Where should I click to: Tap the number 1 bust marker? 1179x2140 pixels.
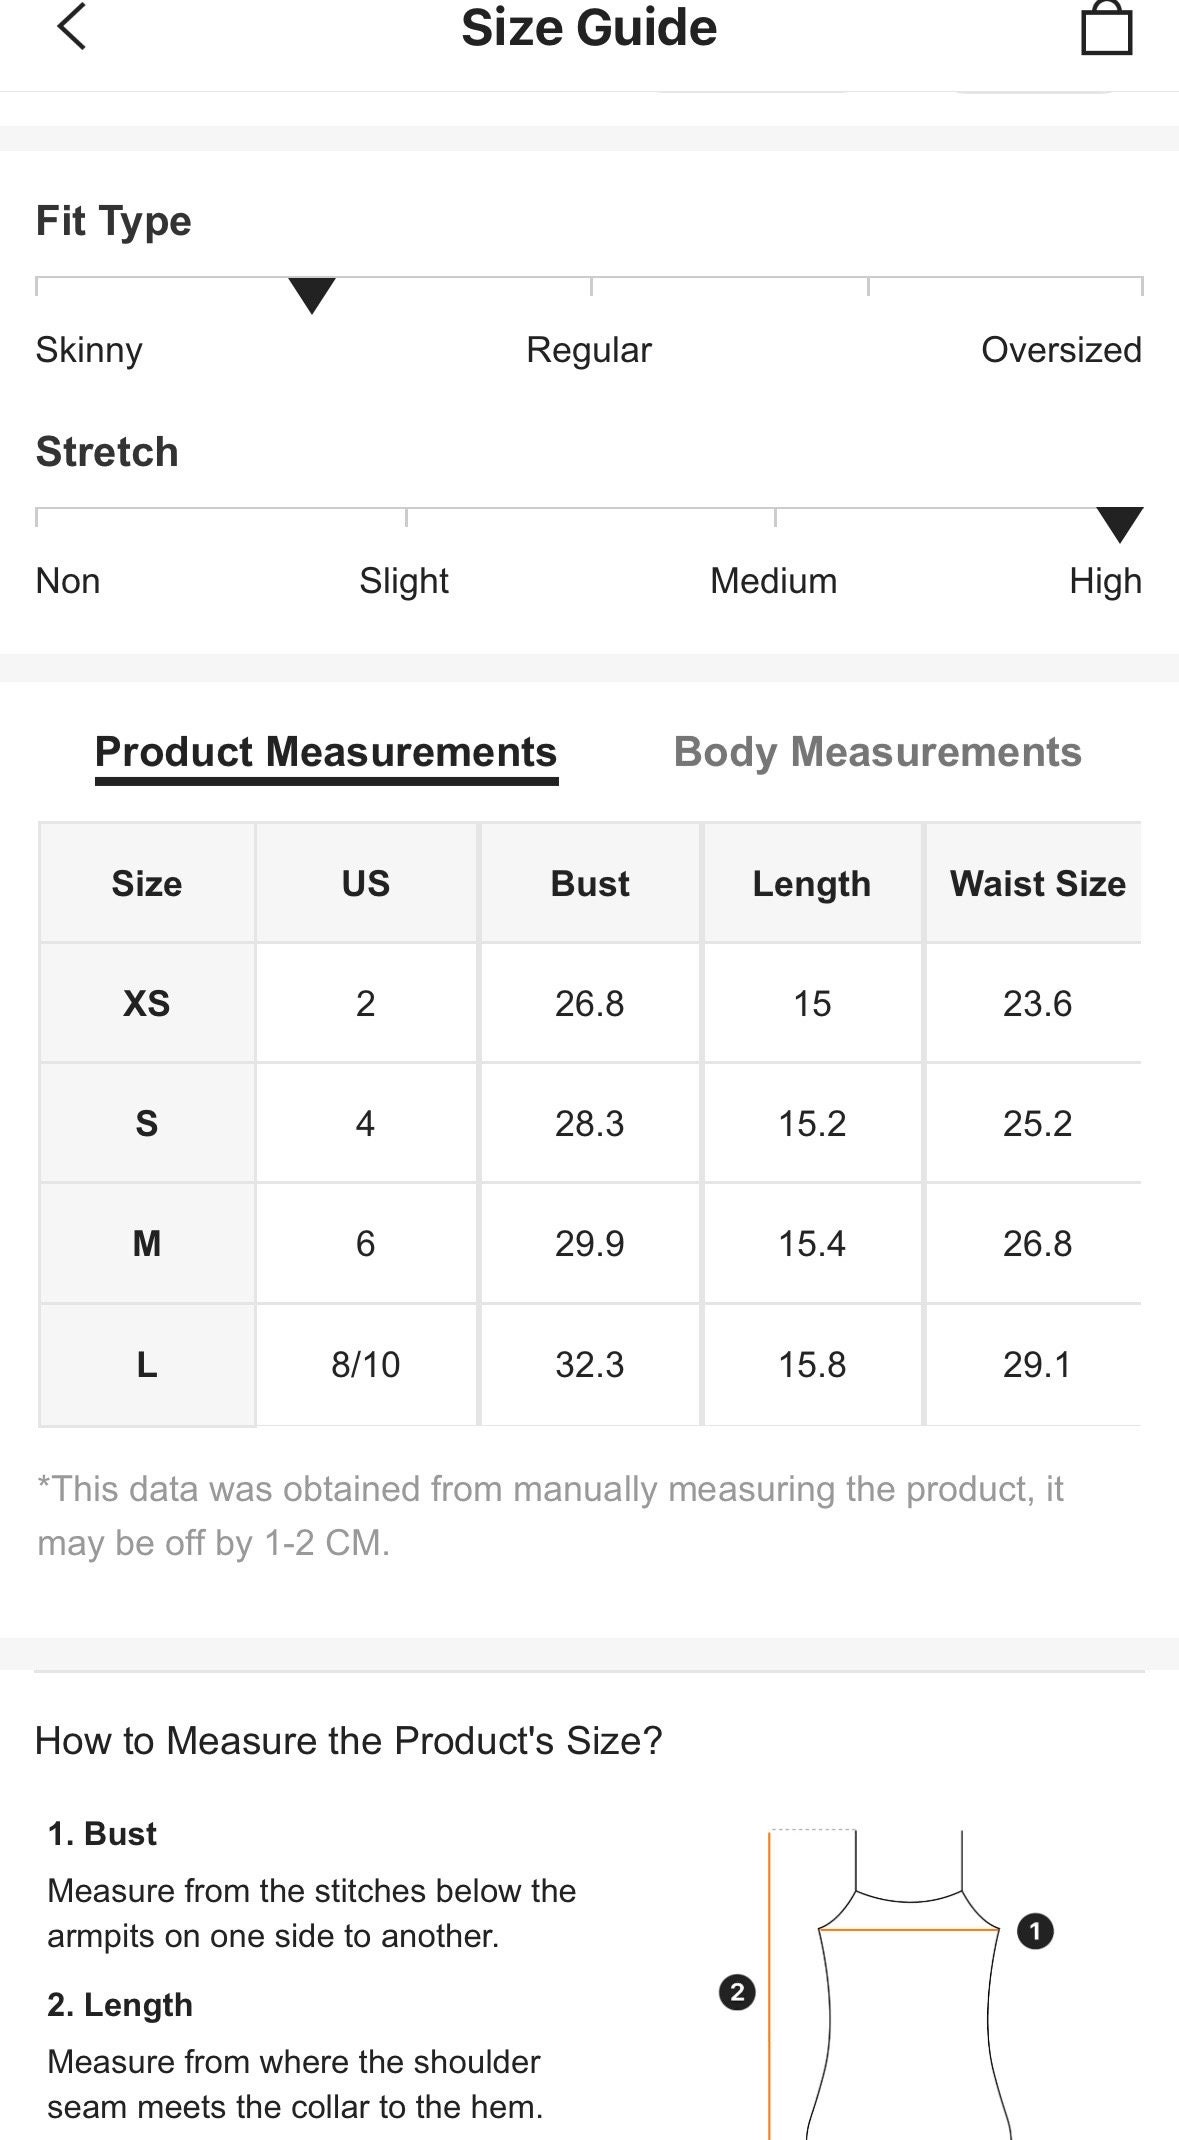click(1035, 1931)
